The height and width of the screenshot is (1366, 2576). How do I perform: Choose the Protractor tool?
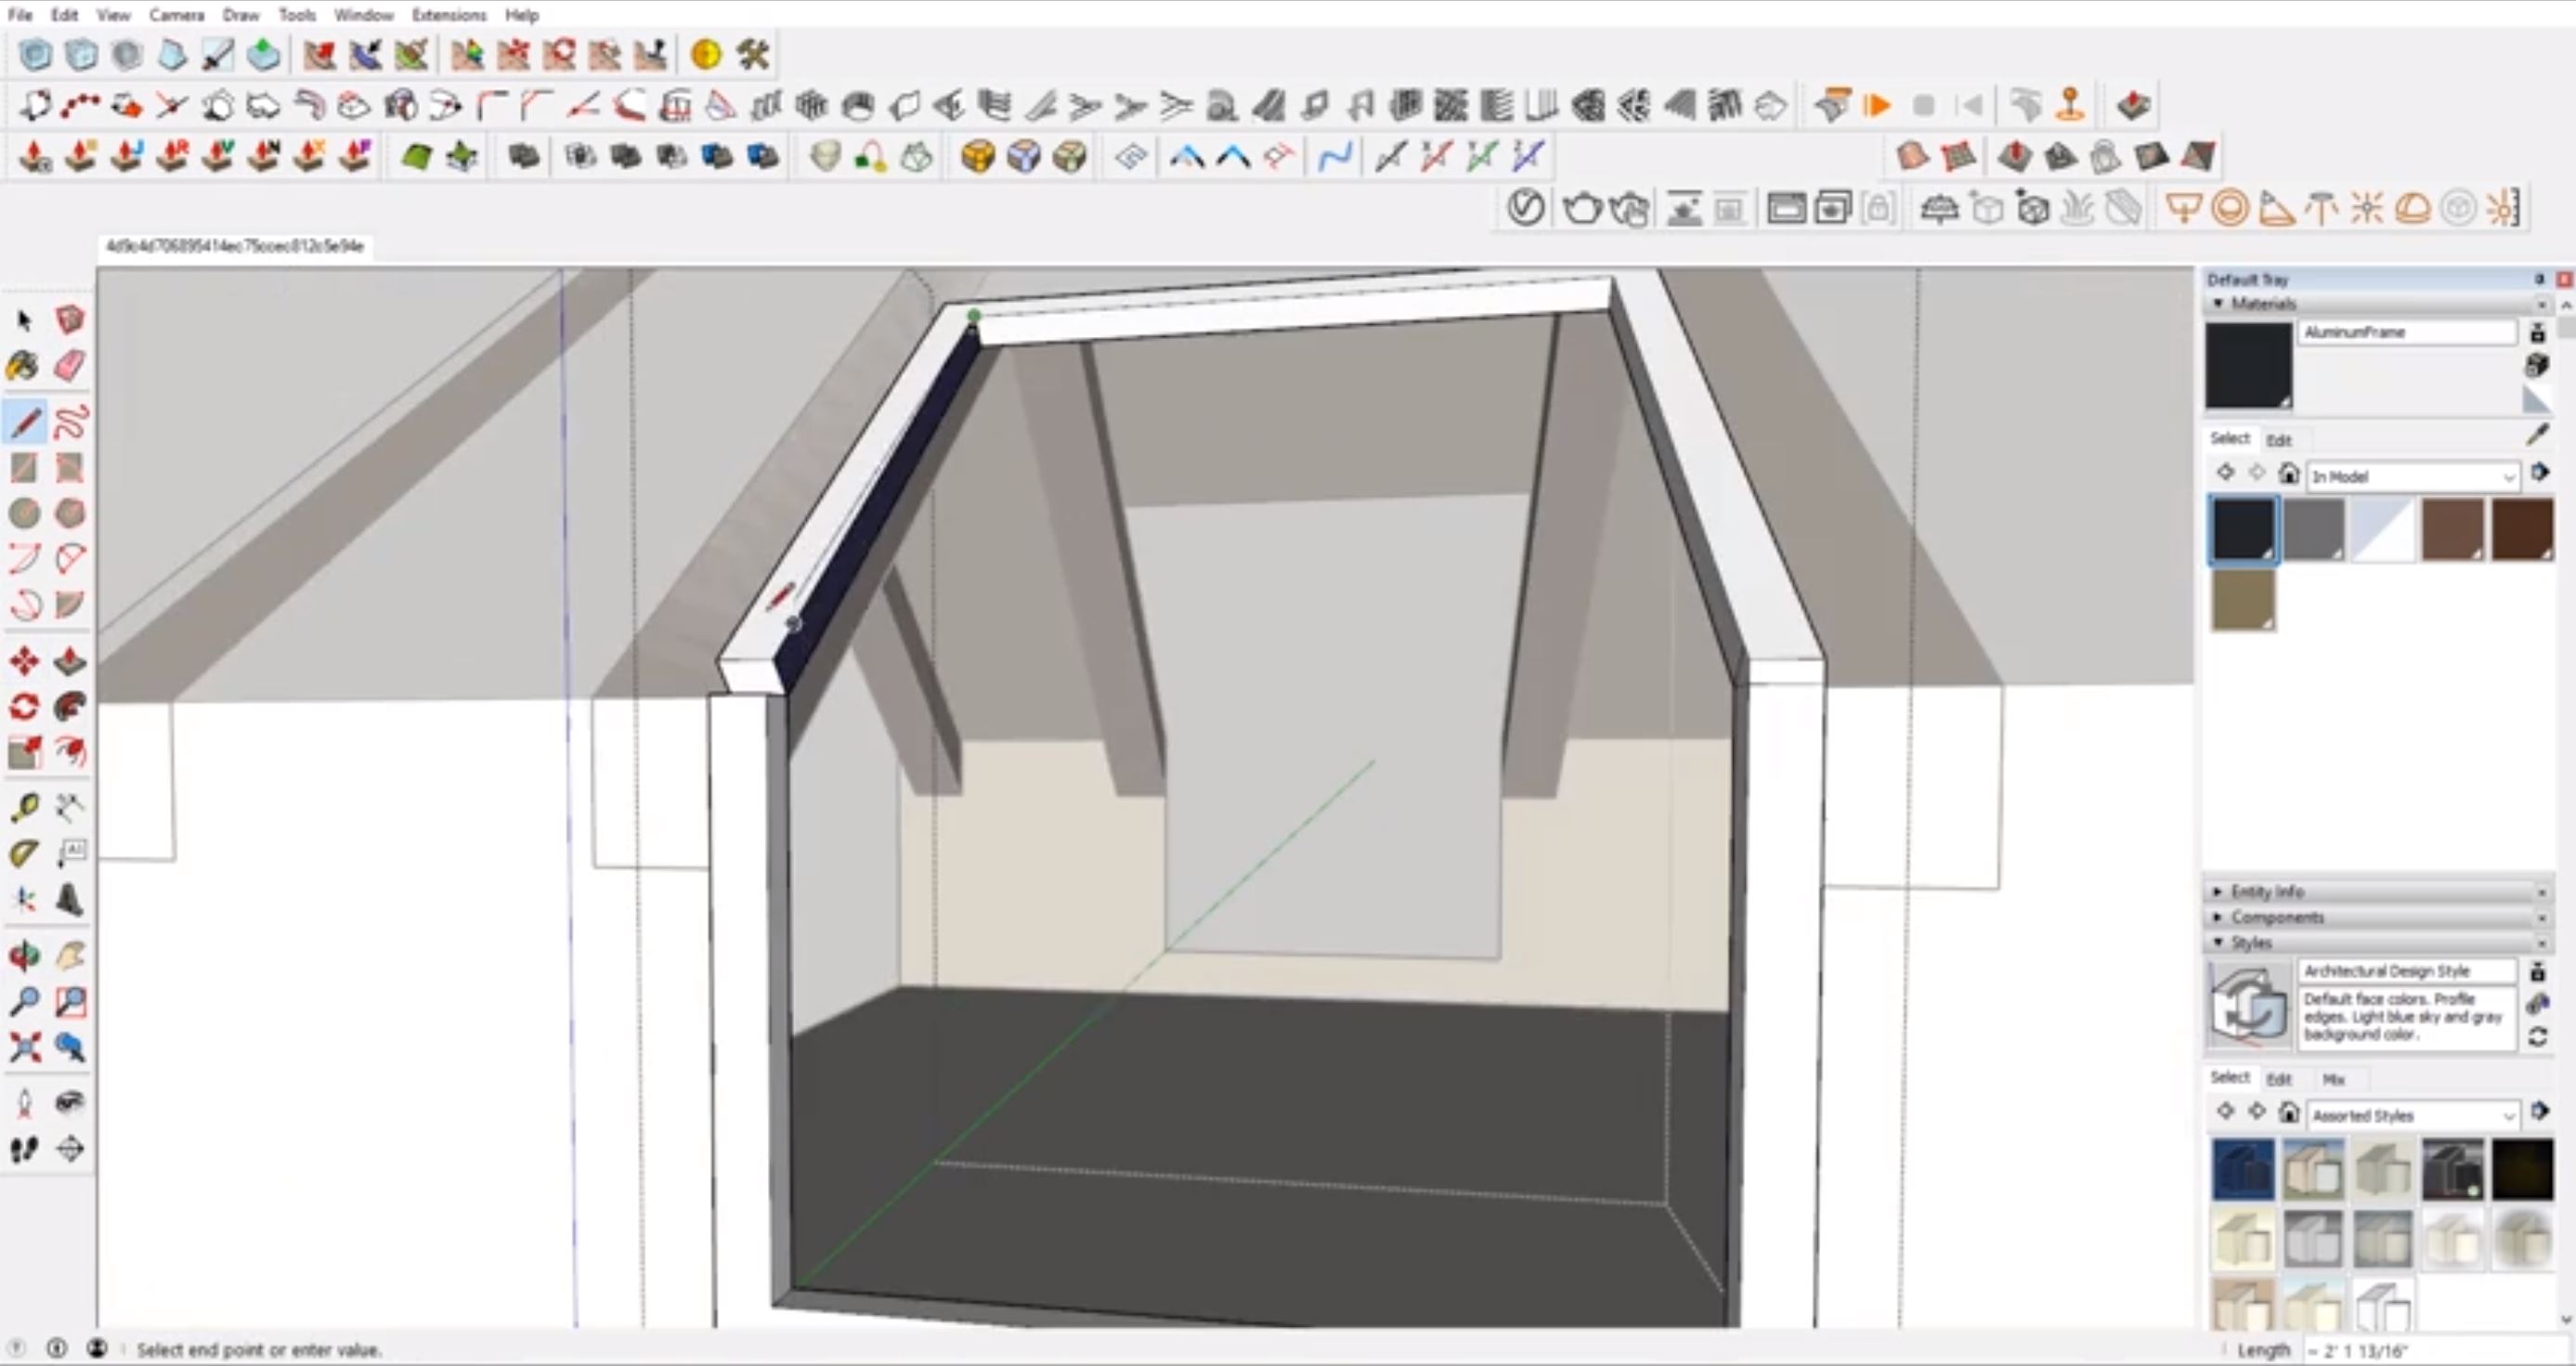tap(24, 854)
